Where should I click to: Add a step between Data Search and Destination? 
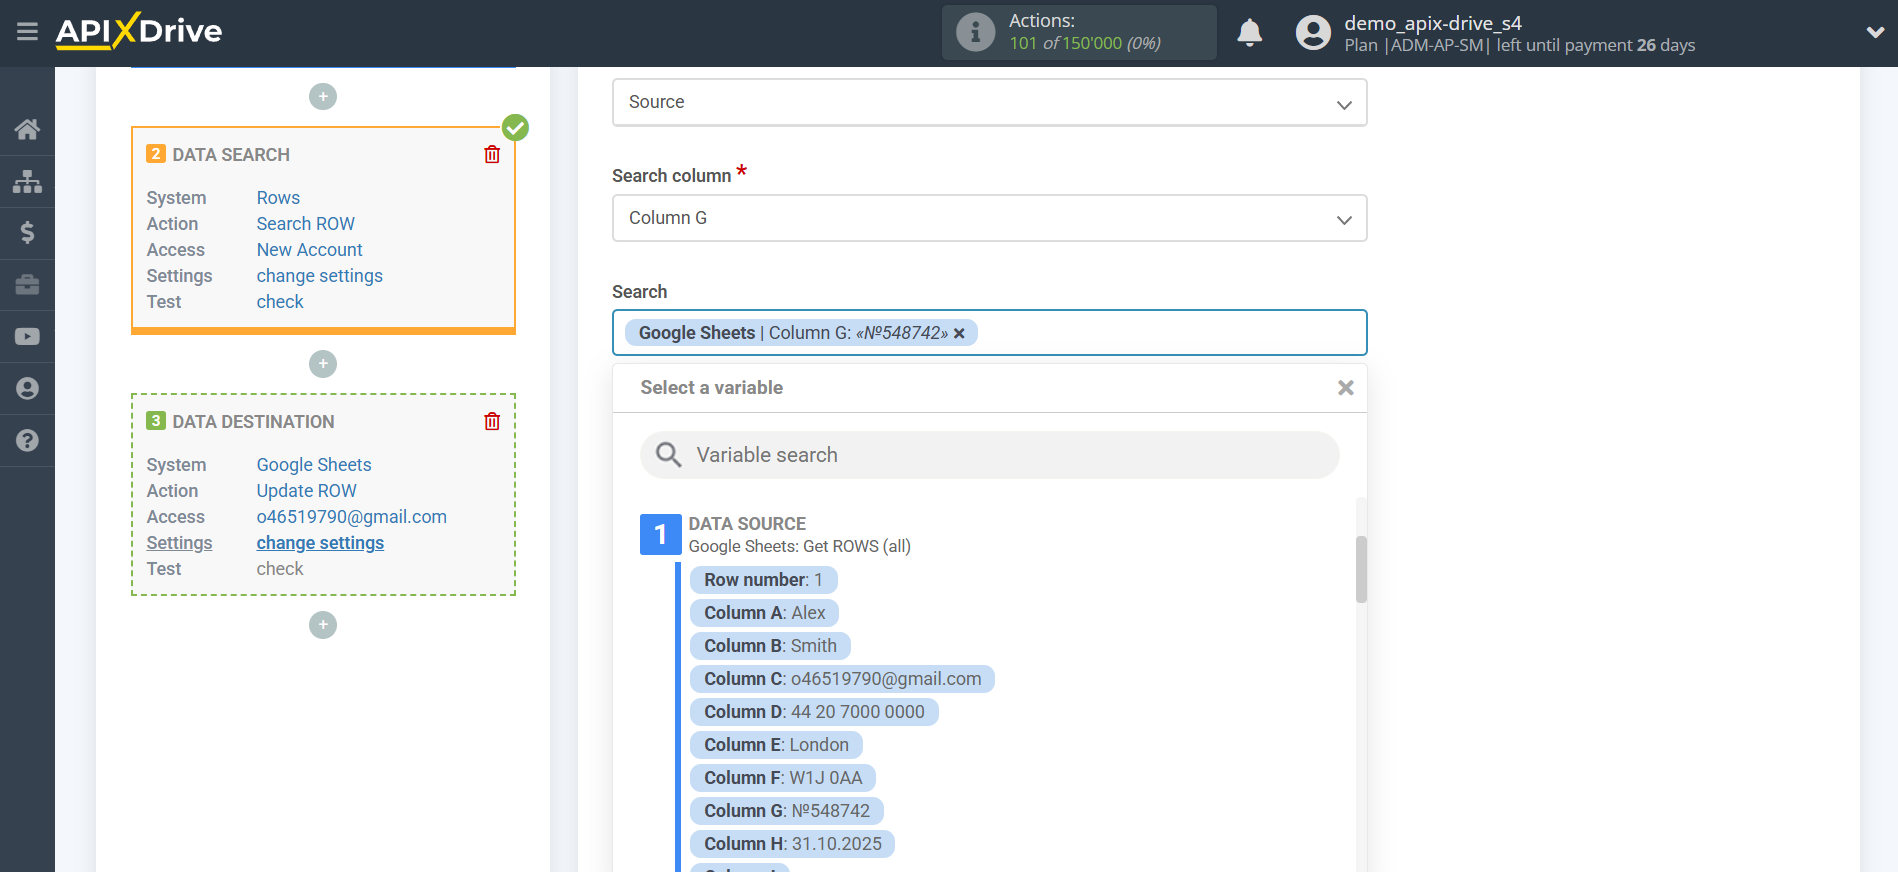click(x=323, y=364)
